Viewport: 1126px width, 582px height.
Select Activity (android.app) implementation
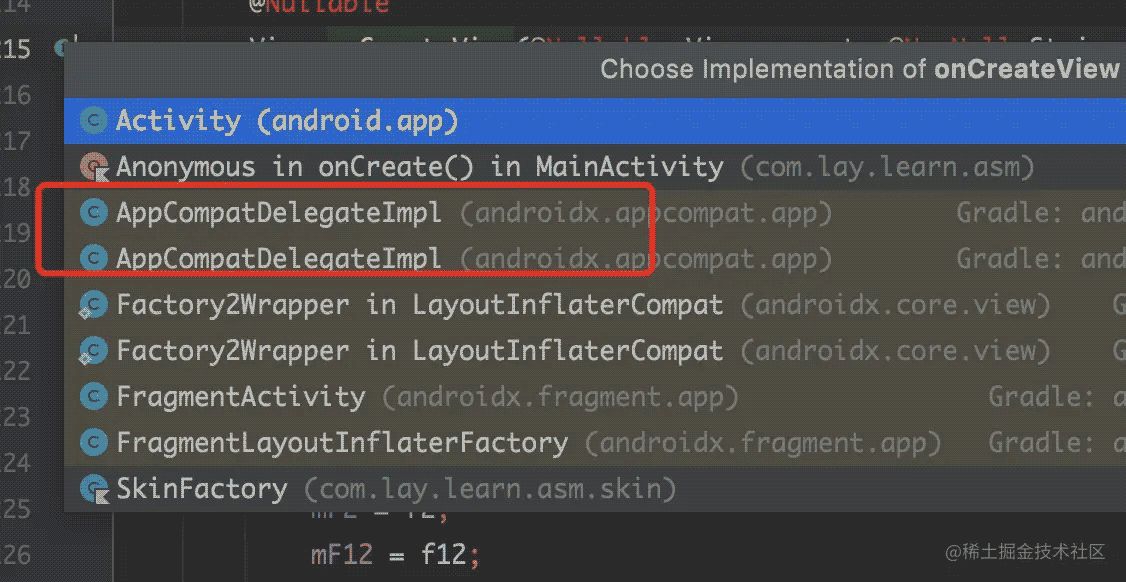coord(286,122)
